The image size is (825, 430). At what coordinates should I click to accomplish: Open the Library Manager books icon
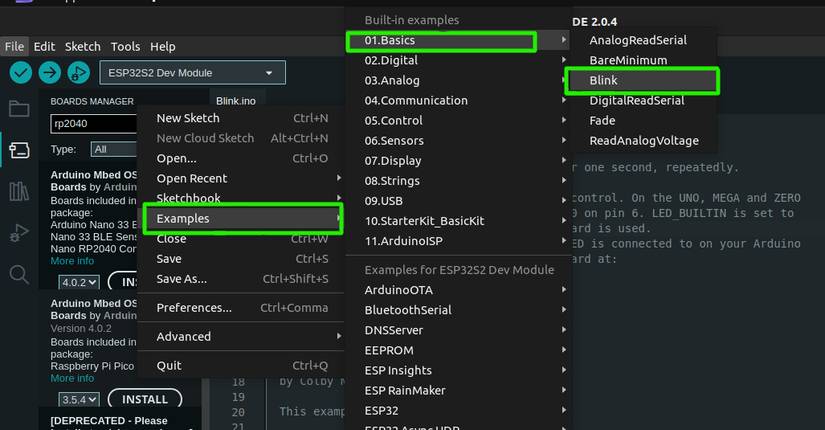19,191
